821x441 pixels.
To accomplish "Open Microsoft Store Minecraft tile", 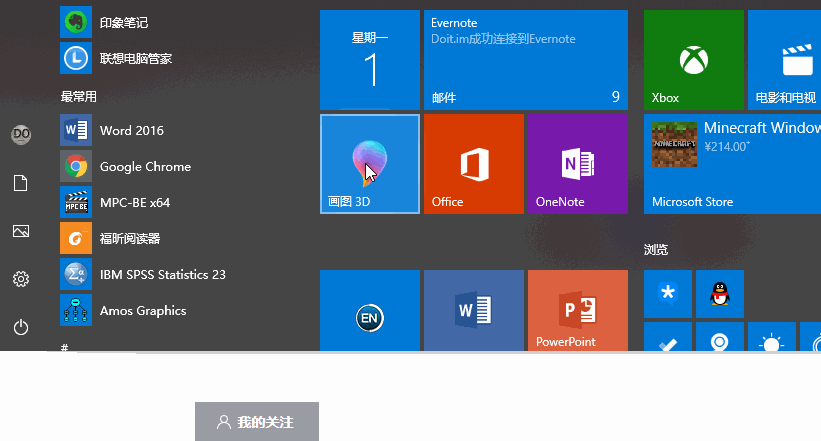I will tap(733, 164).
